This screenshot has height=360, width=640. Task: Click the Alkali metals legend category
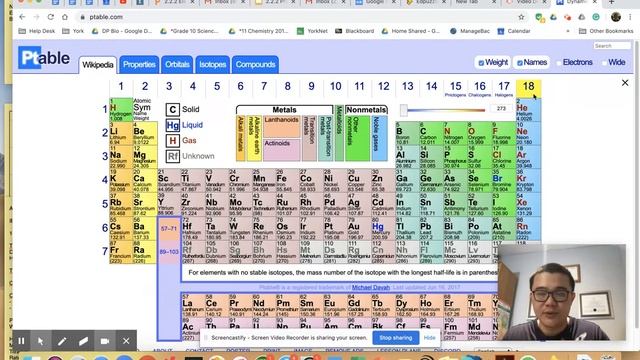coord(240,138)
